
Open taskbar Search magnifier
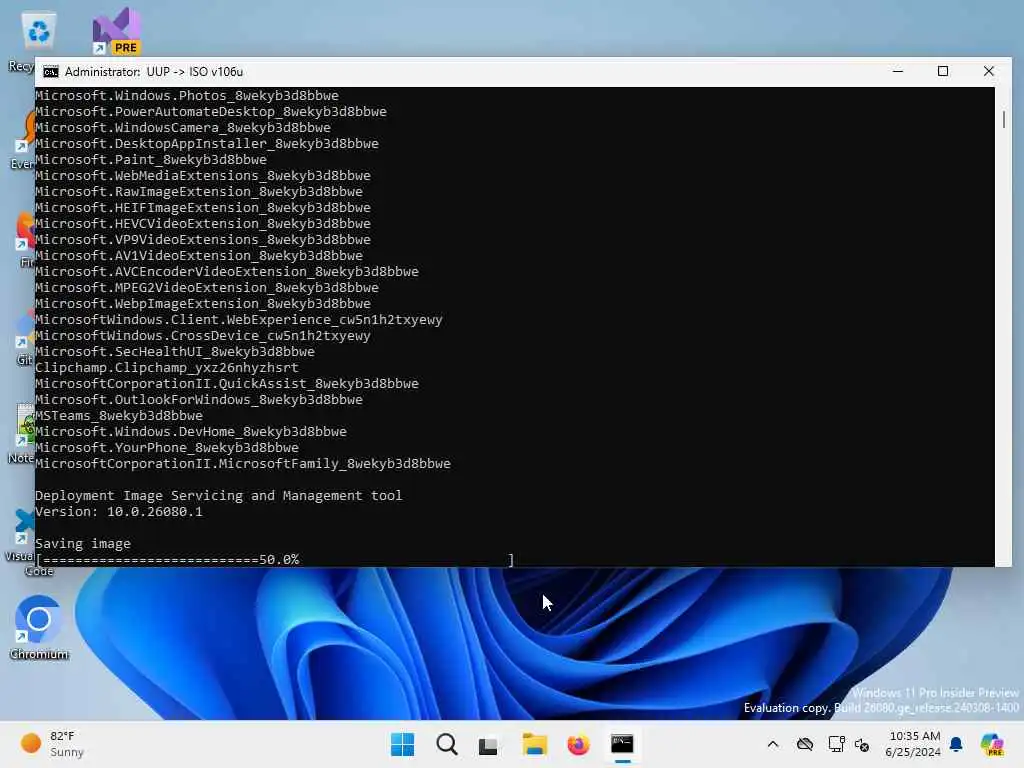pyautogui.click(x=447, y=744)
